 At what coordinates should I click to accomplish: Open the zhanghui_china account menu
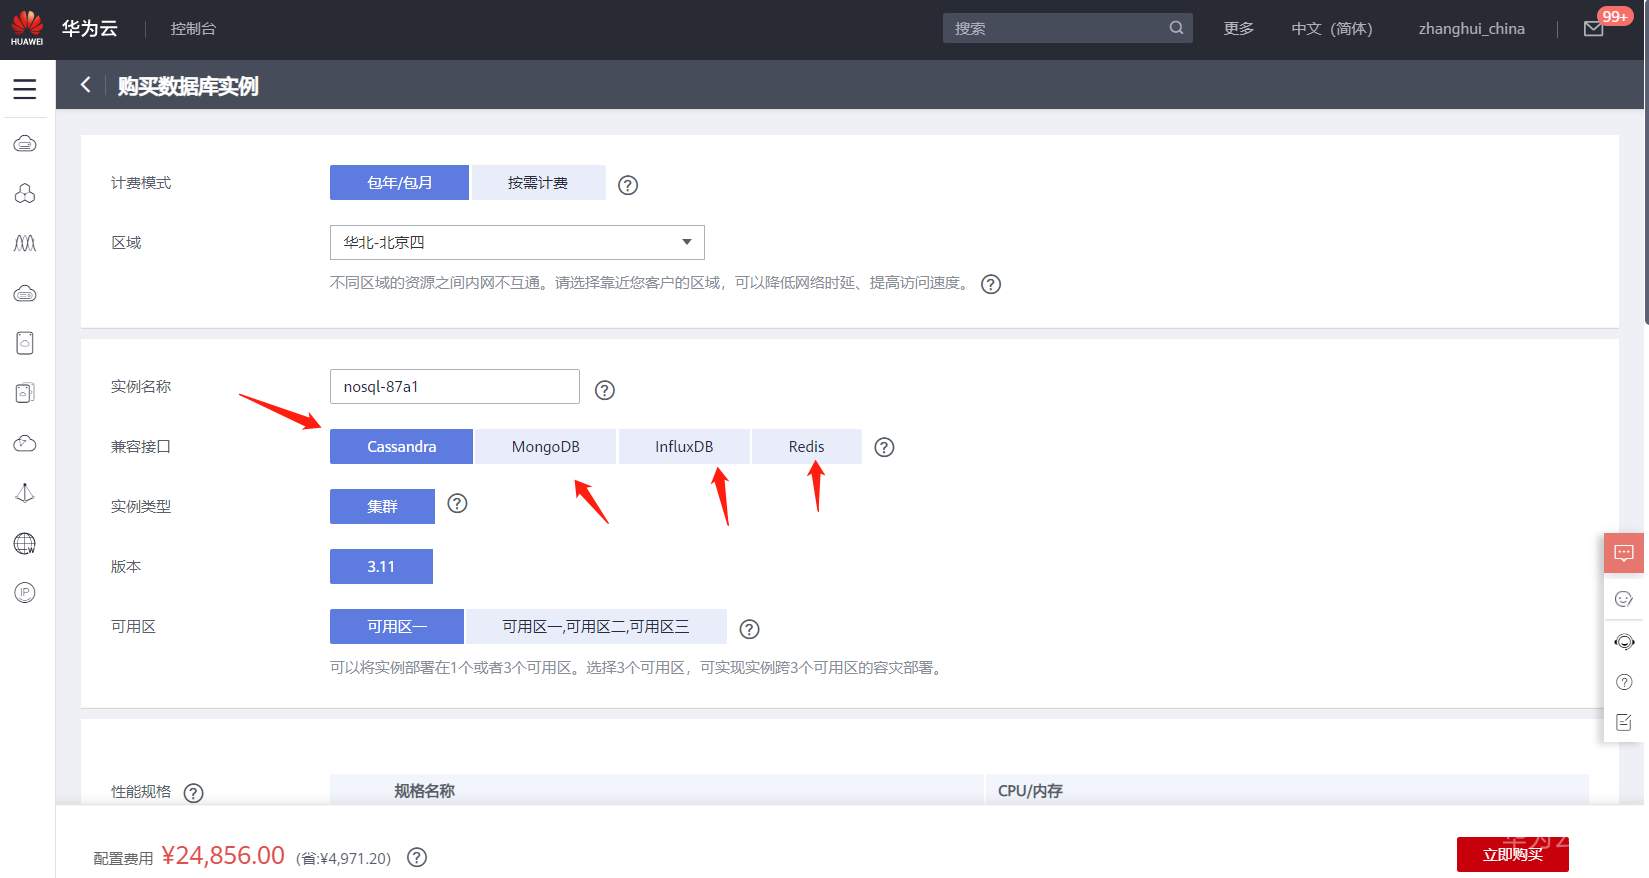[1471, 29]
